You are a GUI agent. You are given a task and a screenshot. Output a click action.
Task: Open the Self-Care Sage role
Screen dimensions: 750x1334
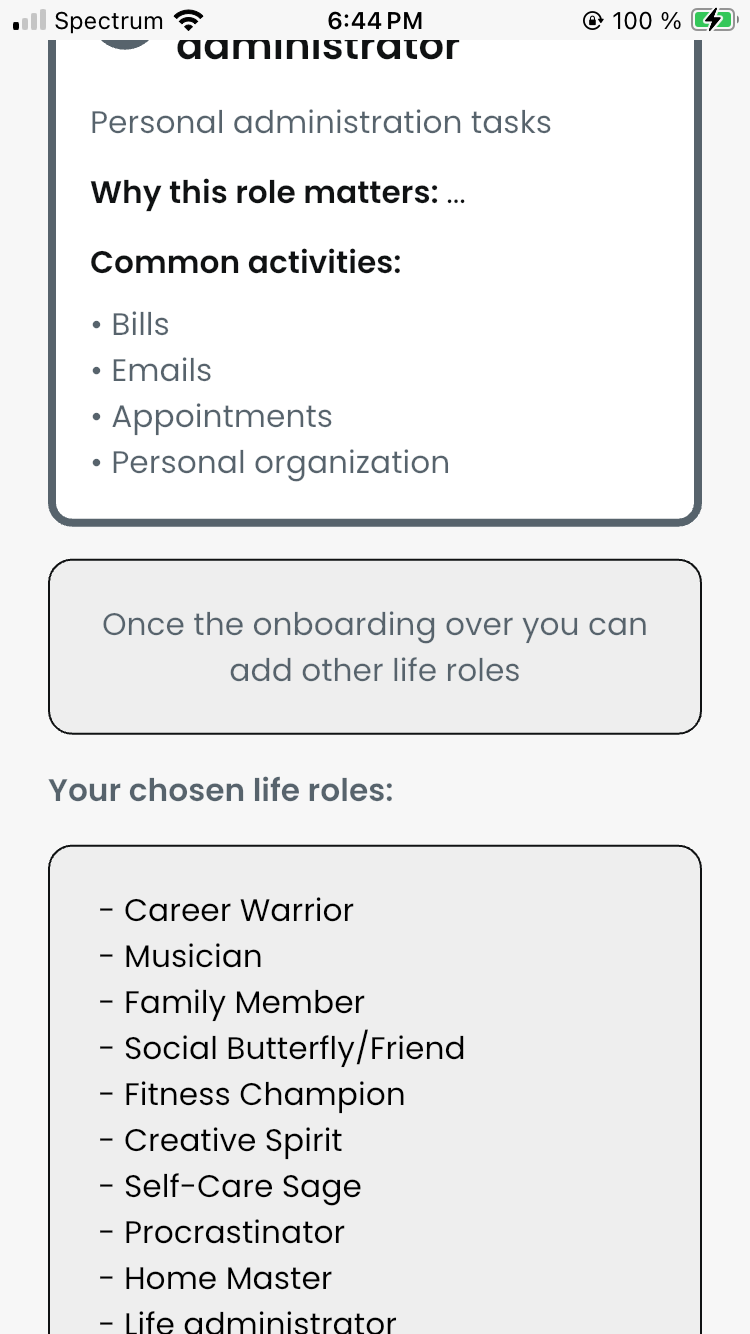(x=242, y=1186)
